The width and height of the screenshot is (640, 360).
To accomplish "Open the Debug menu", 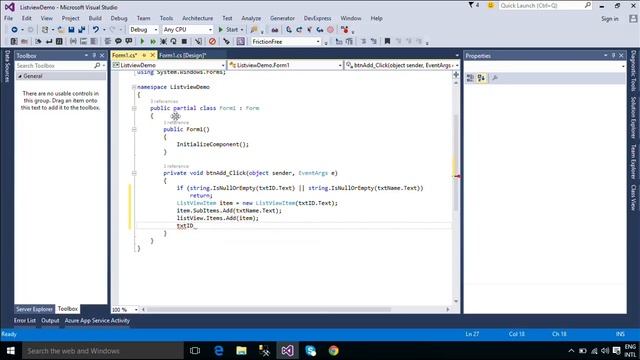I will point(119,18).
